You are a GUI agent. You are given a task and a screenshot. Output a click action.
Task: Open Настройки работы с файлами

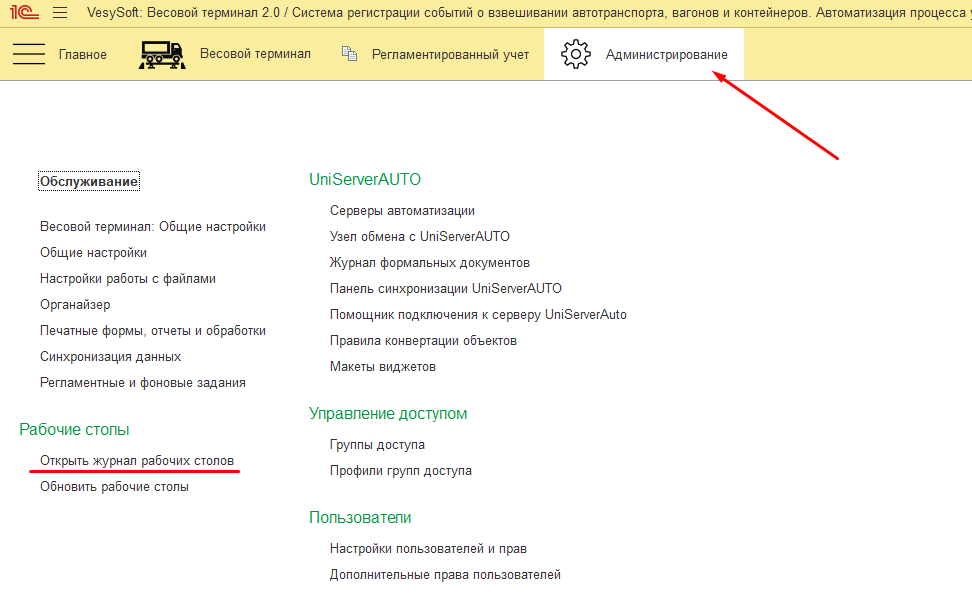click(128, 279)
